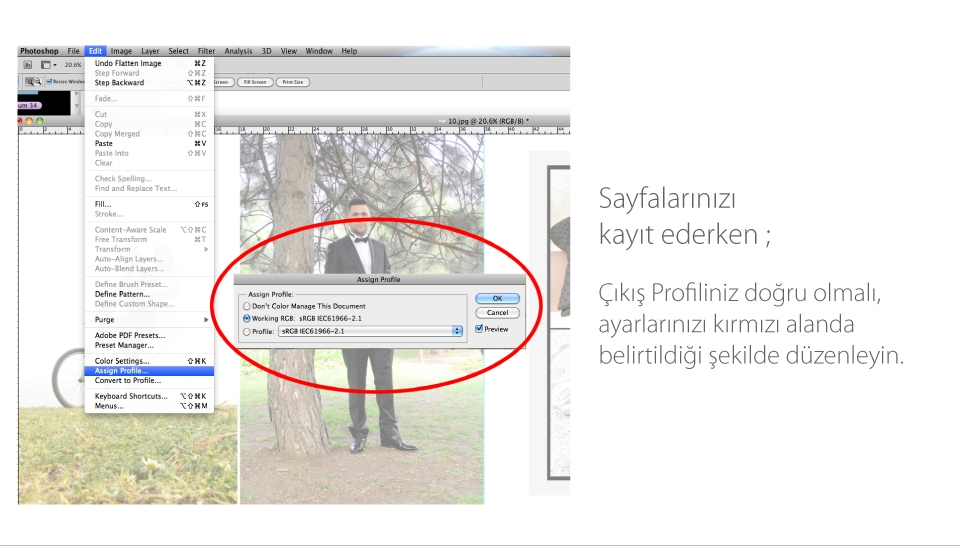Choose Fill... from Edit menu

pyautogui.click(x=149, y=204)
